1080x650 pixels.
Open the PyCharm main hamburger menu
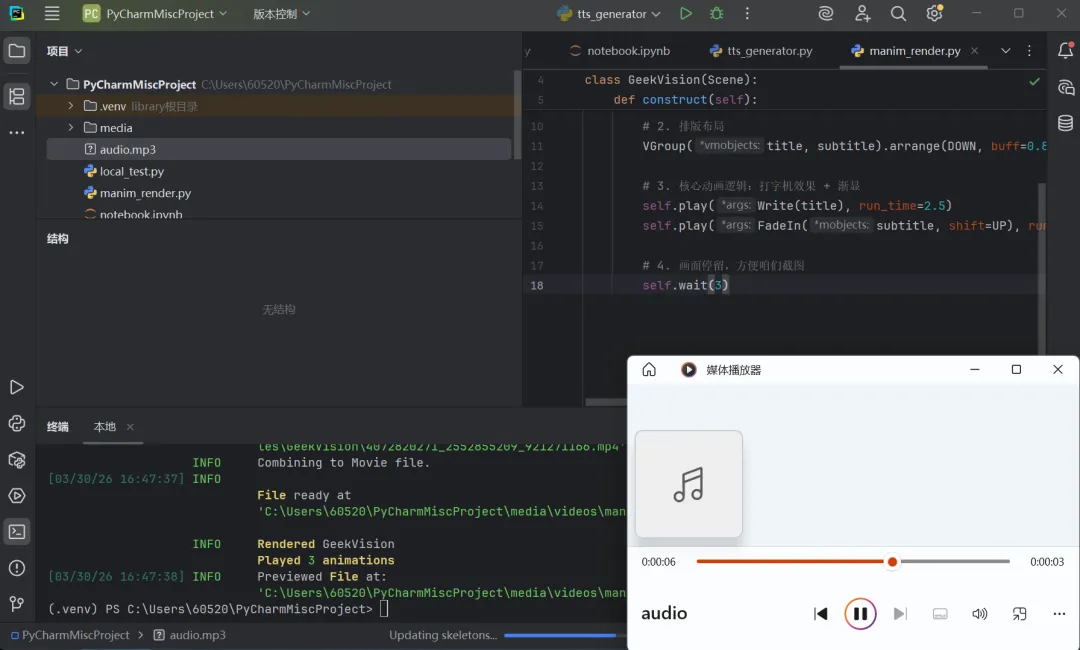pos(52,13)
